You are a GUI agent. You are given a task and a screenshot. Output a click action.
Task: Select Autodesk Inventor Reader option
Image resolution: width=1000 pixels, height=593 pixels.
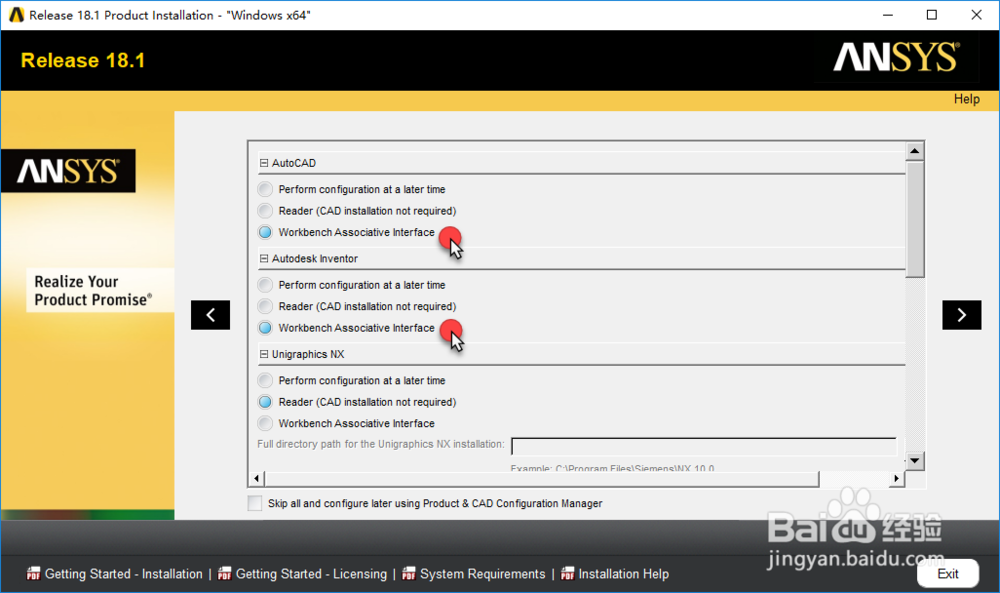[265, 306]
